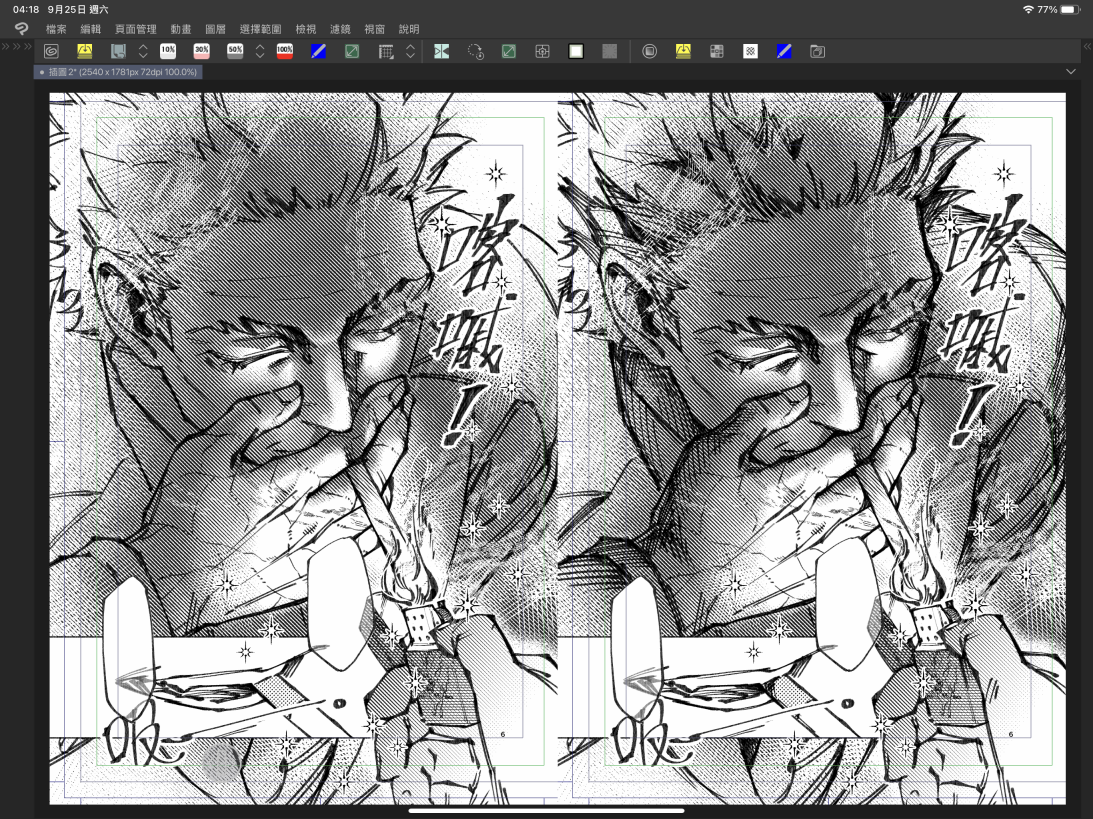Click the battery status icon
Screen dimensions: 1093x819
pos(1071,10)
